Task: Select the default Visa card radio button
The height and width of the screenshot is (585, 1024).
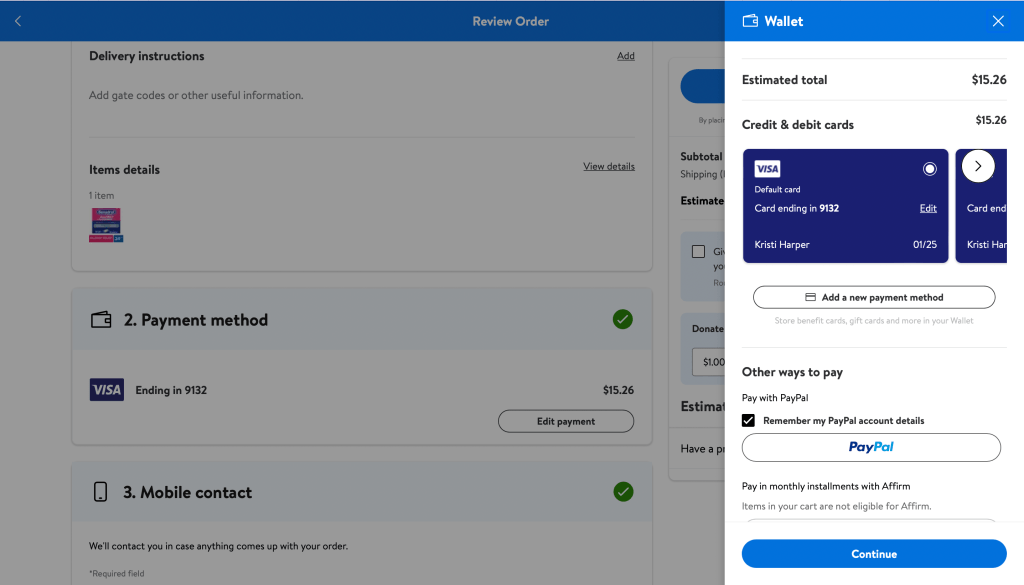Action: coord(929,166)
